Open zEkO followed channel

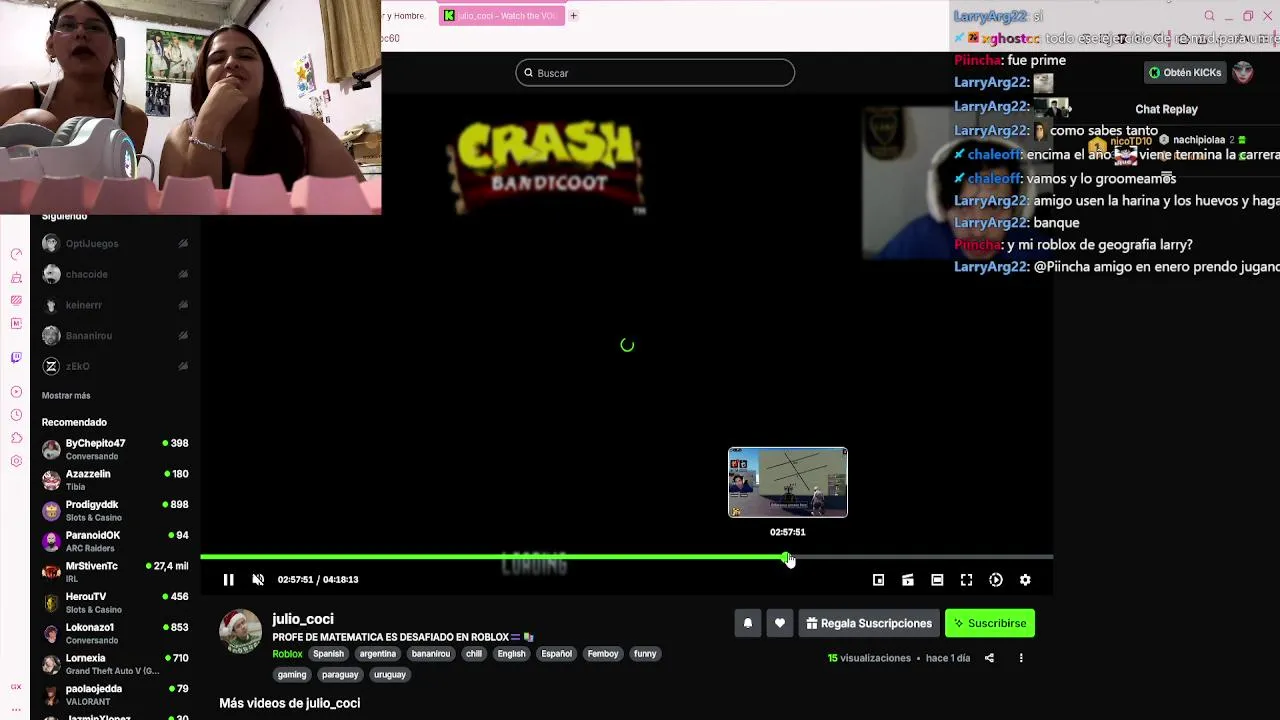[115, 366]
